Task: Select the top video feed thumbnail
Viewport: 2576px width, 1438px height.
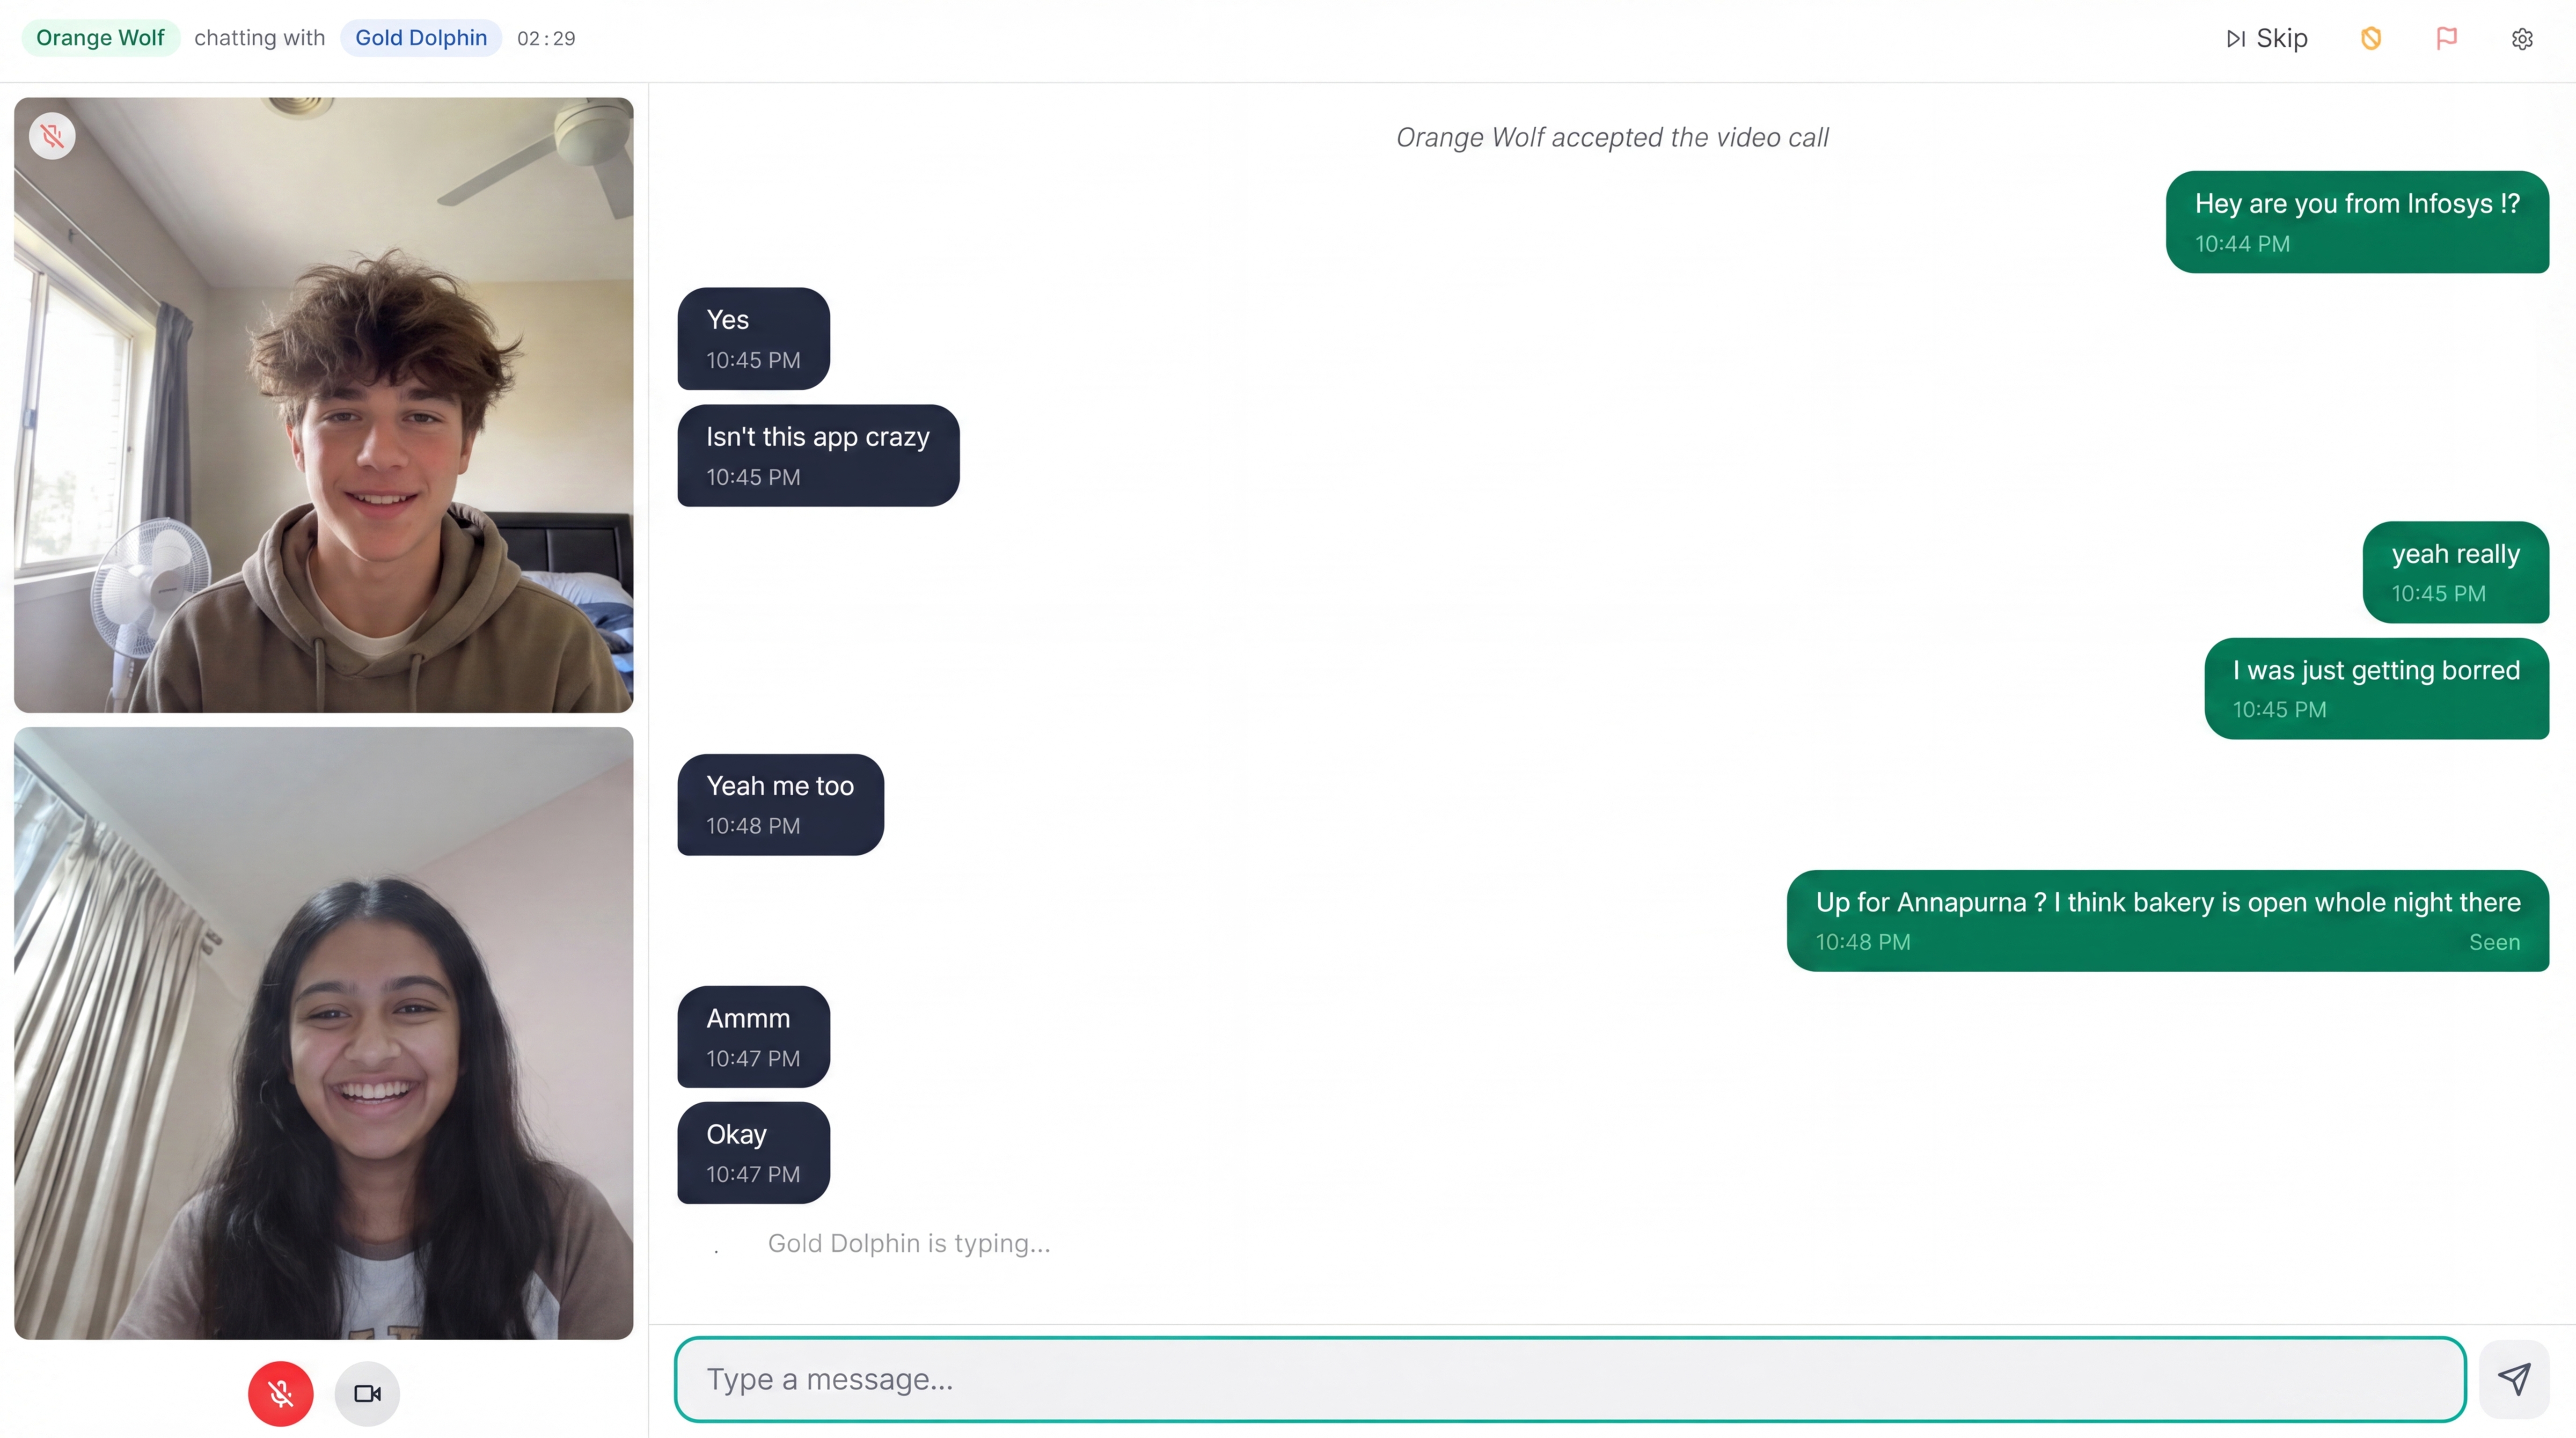Action: pos(323,405)
